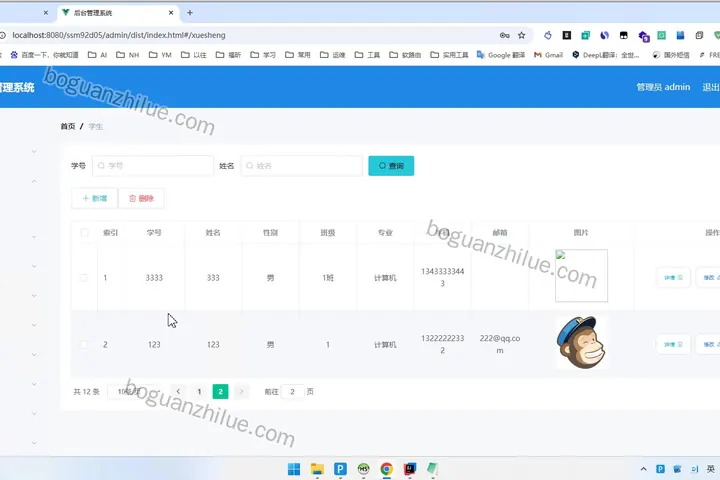Collapse the sidebar menu with upward chevron
Viewport: 720px width, 480px height.
point(34,181)
